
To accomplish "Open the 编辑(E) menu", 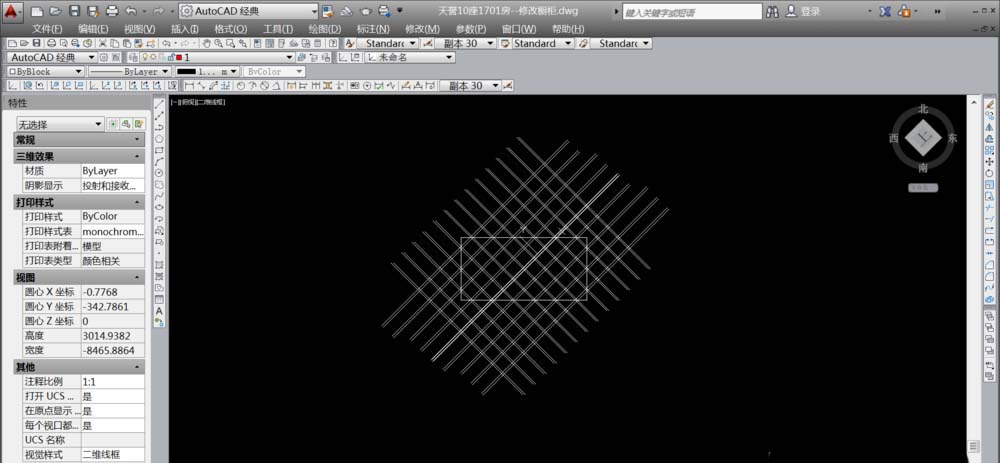I will pyautogui.click(x=93, y=29).
